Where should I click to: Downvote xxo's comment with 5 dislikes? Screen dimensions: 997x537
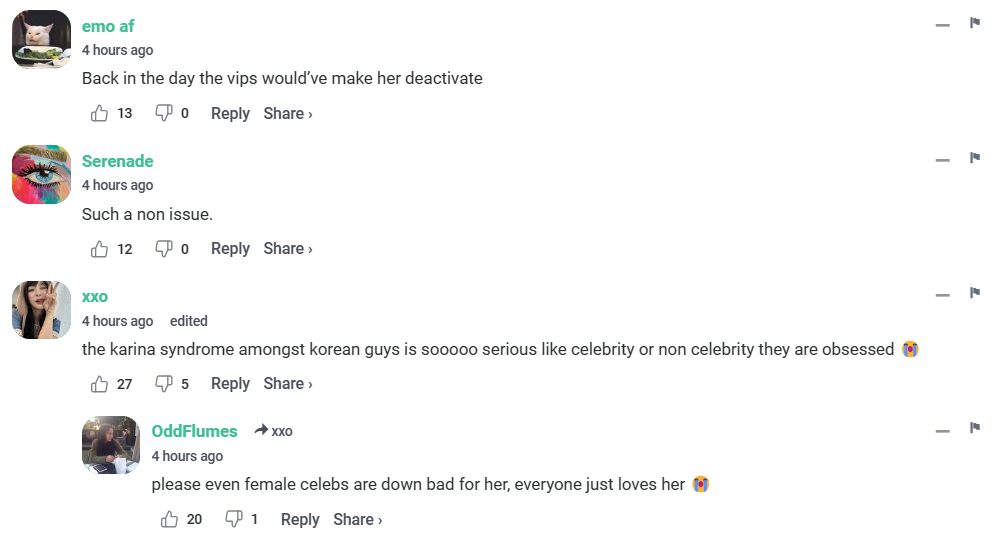pos(164,384)
